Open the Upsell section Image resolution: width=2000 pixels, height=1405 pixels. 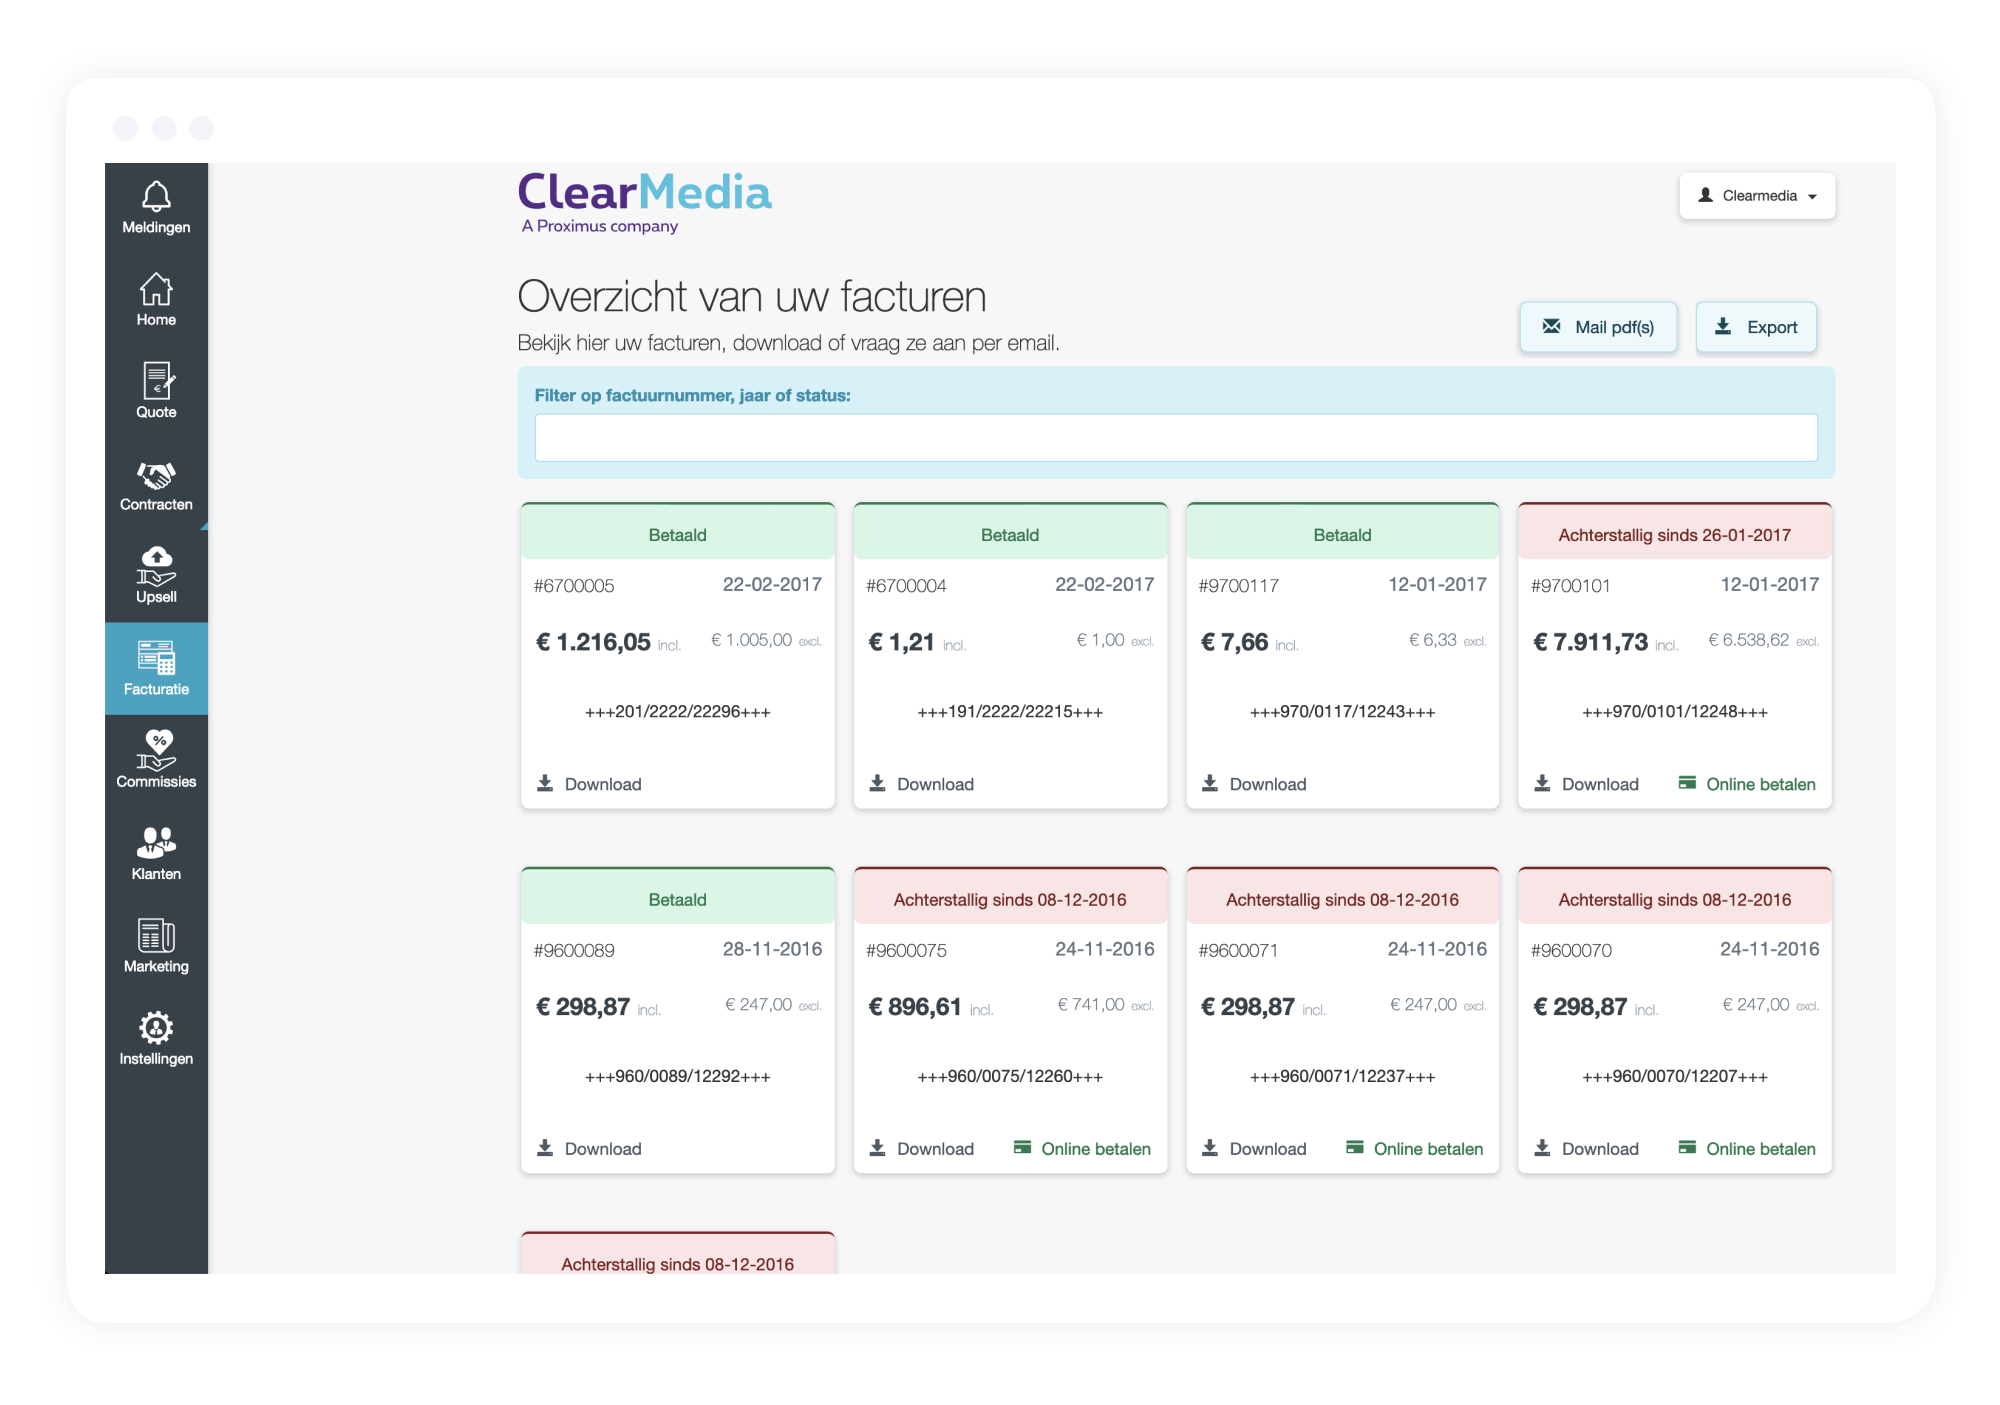pyautogui.click(x=156, y=576)
